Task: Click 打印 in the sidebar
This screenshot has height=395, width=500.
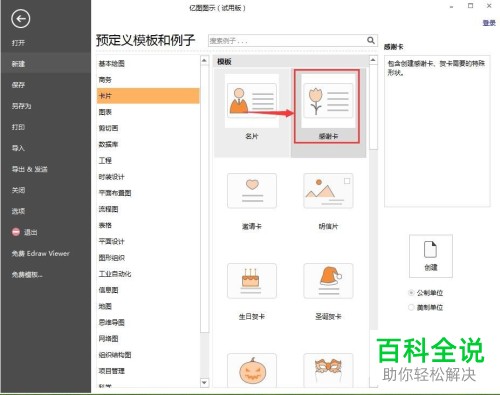Action: (x=18, y=127)
